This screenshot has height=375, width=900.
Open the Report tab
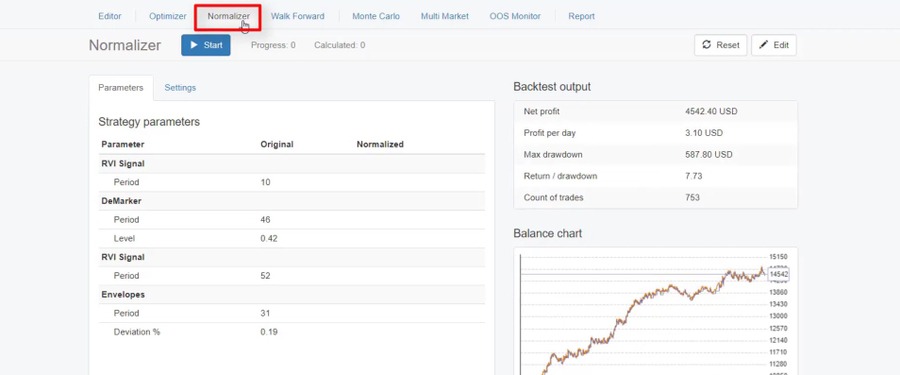tap(581, 16)
